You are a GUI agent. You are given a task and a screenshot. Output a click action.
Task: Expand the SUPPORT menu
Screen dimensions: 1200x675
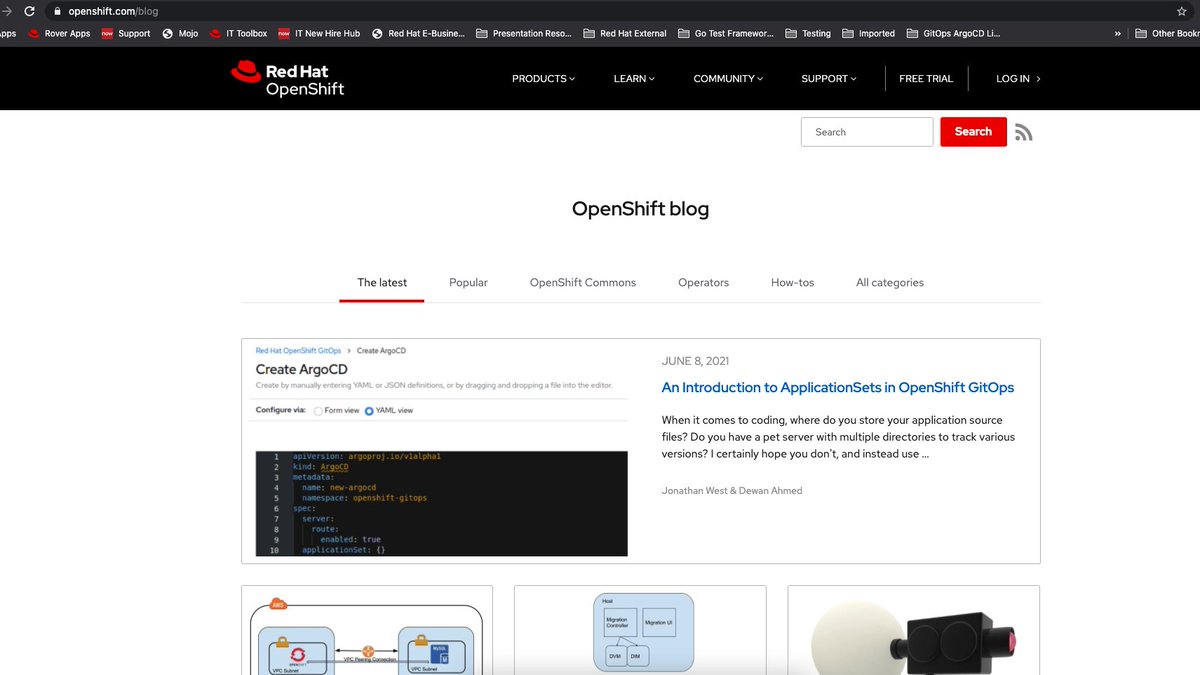[x=829, y=78]
